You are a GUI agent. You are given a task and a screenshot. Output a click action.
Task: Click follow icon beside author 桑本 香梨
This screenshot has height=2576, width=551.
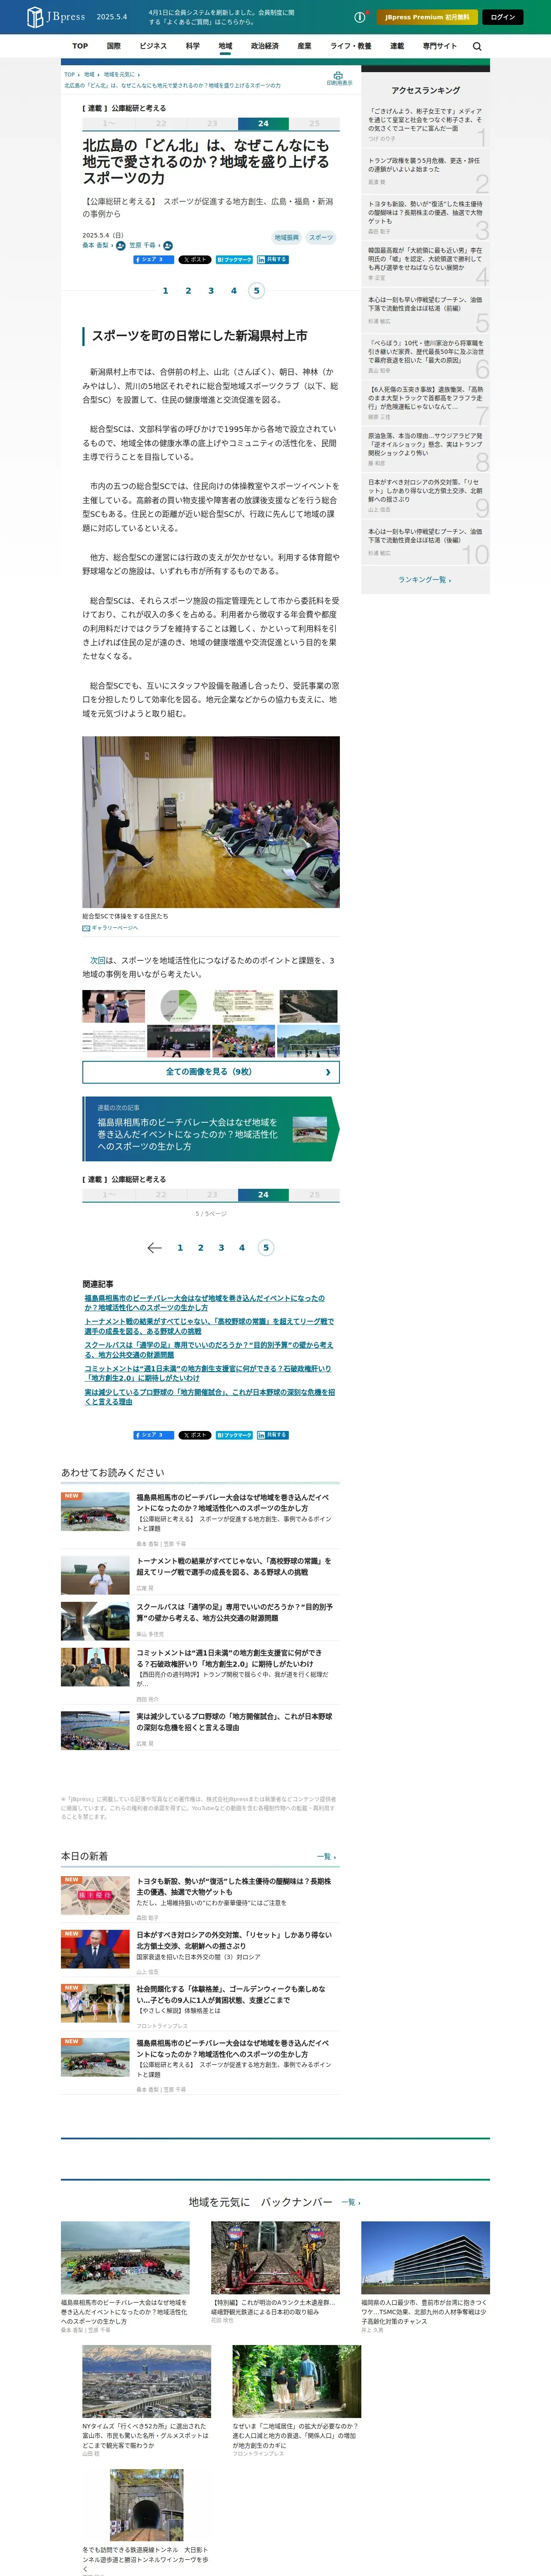(x=121, y=245)
